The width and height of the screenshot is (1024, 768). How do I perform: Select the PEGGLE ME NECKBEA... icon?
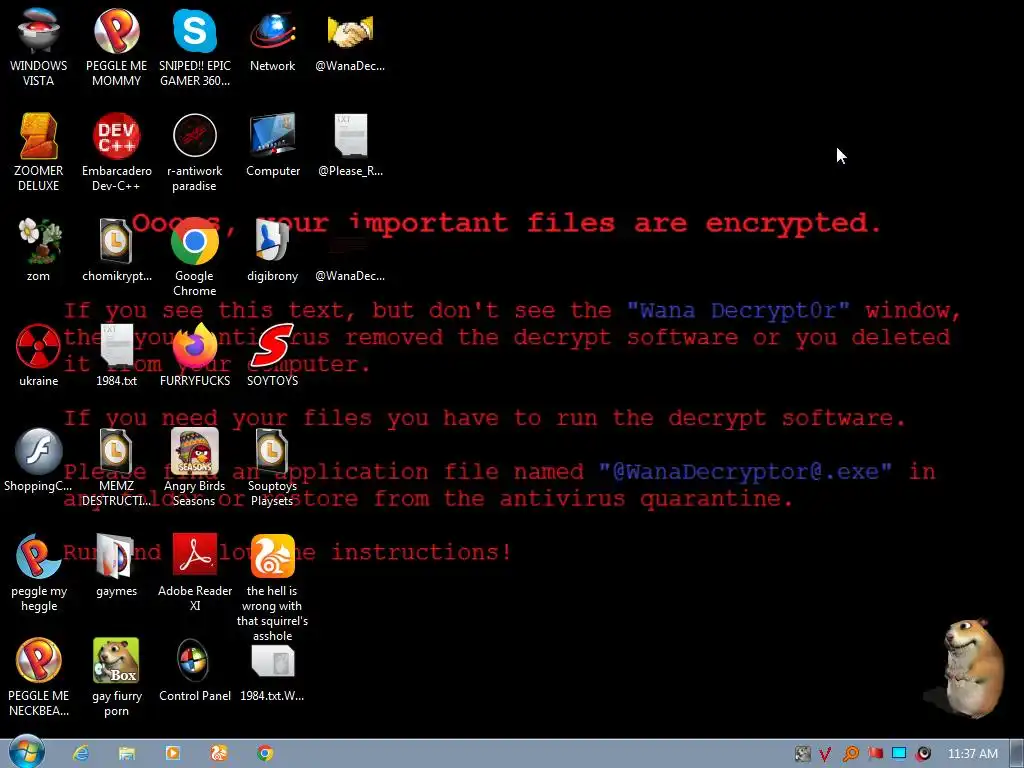(x=39, y=678)
